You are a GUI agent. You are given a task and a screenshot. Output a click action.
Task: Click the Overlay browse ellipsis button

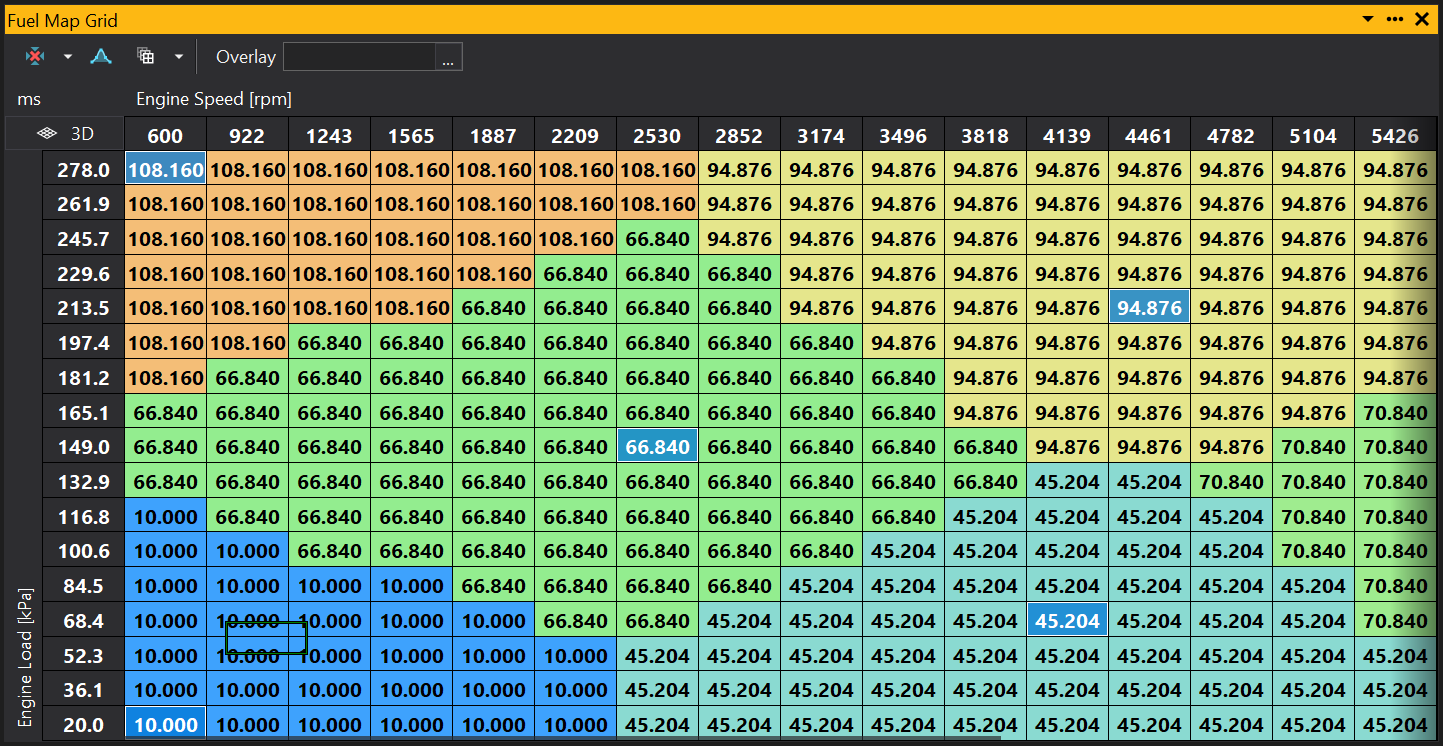coord(448,57)
